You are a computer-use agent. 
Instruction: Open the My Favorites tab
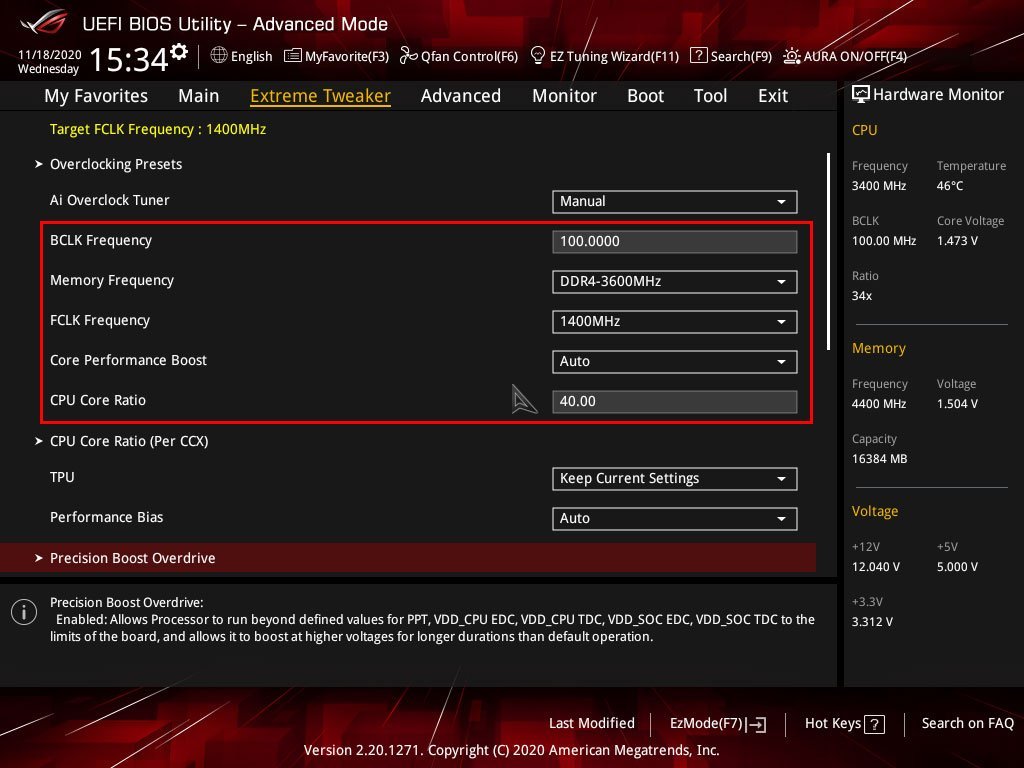[x=96, y=96]
